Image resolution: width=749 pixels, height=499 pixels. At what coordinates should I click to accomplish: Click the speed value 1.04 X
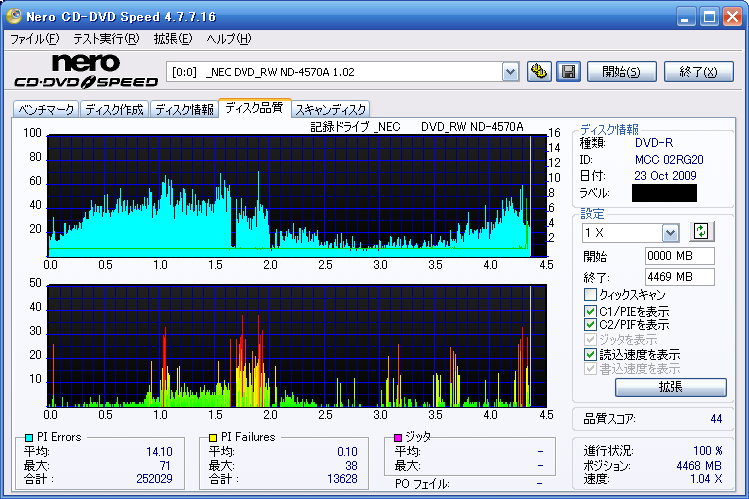(706, 478)
